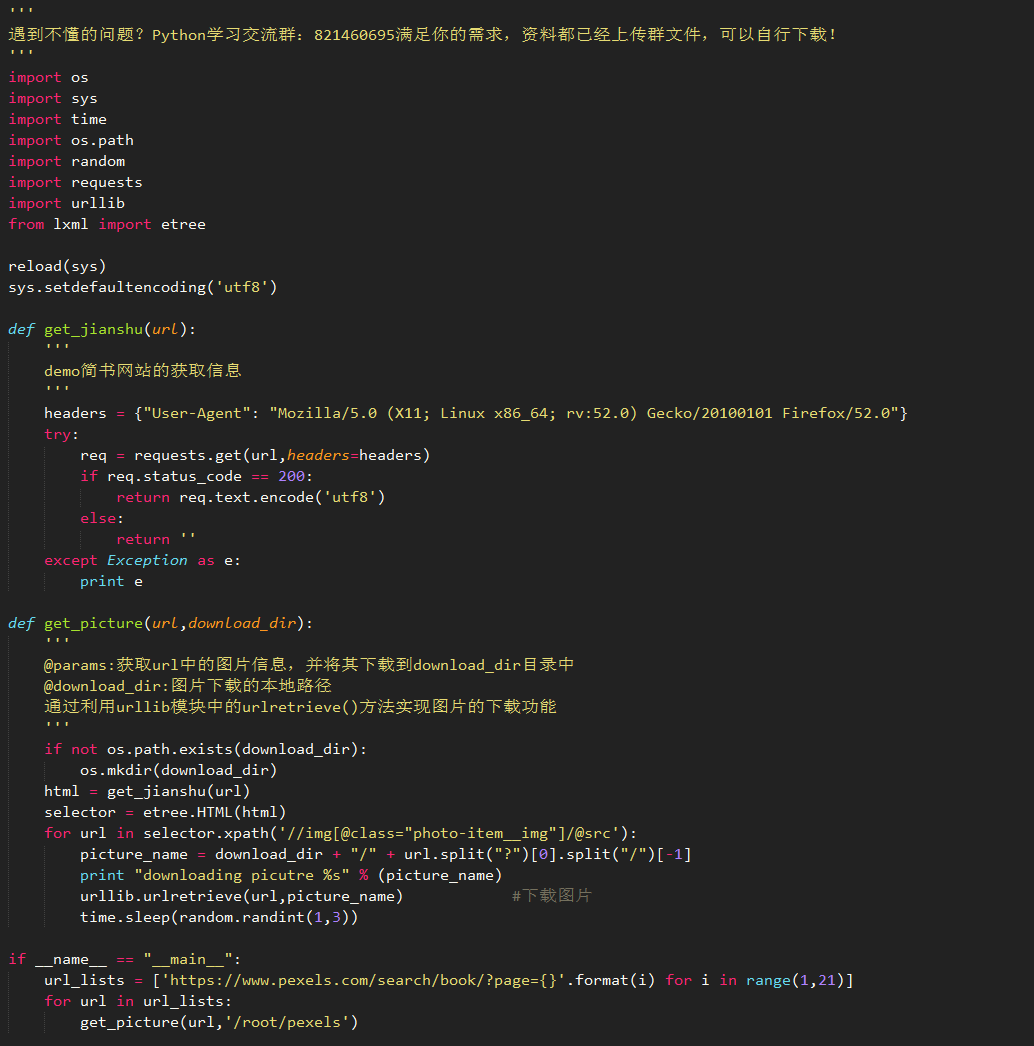Click the line returning an empty string

point(156,540)
